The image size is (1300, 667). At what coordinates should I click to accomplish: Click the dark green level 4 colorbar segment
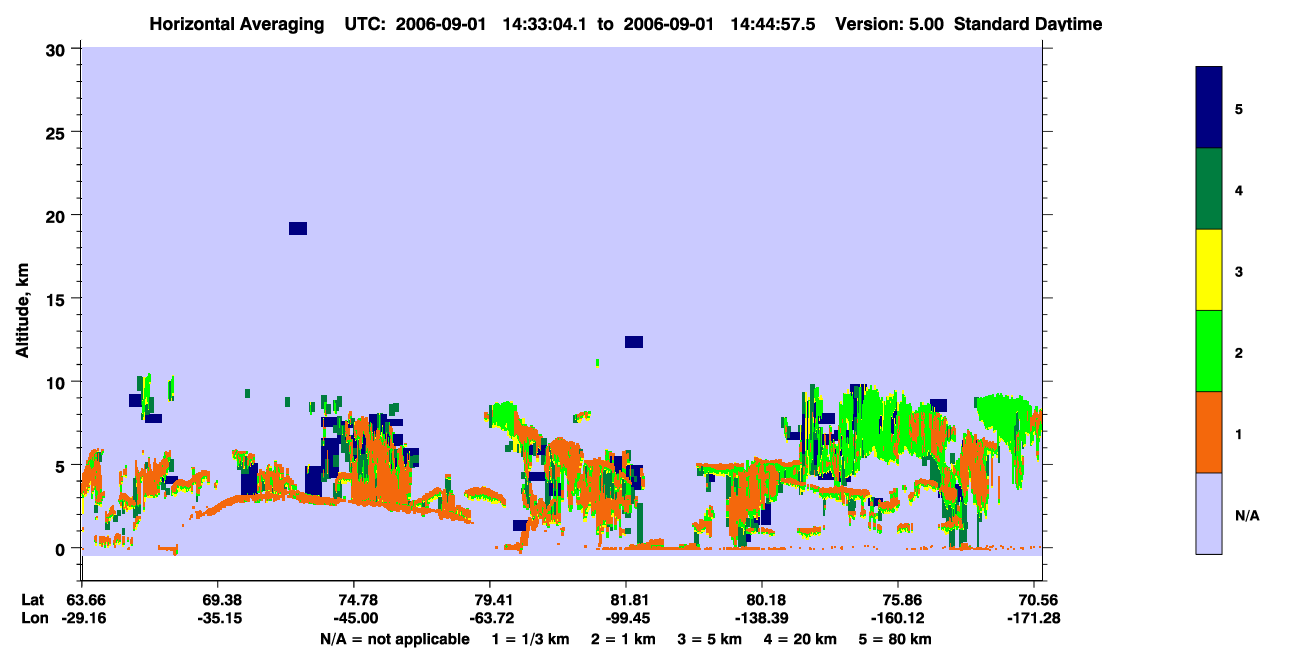click(1209, 189)
